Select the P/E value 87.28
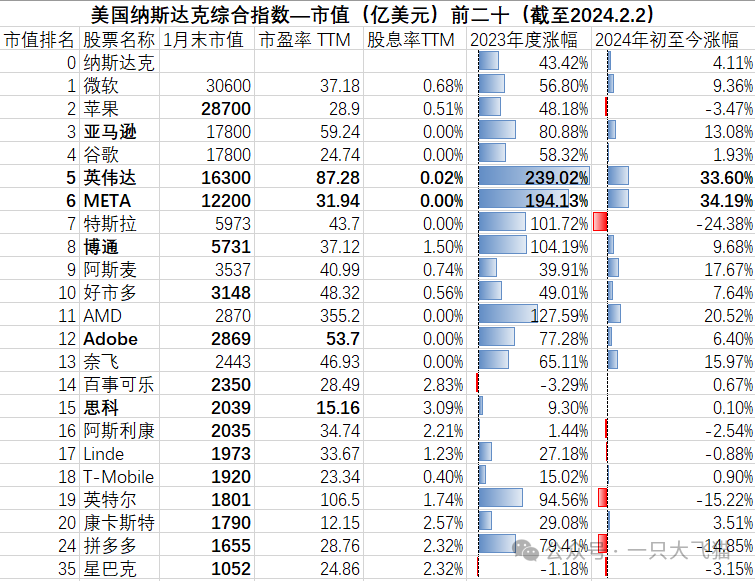Image resolution: width=755 pixels, height=581 pixels. point(338,178)
